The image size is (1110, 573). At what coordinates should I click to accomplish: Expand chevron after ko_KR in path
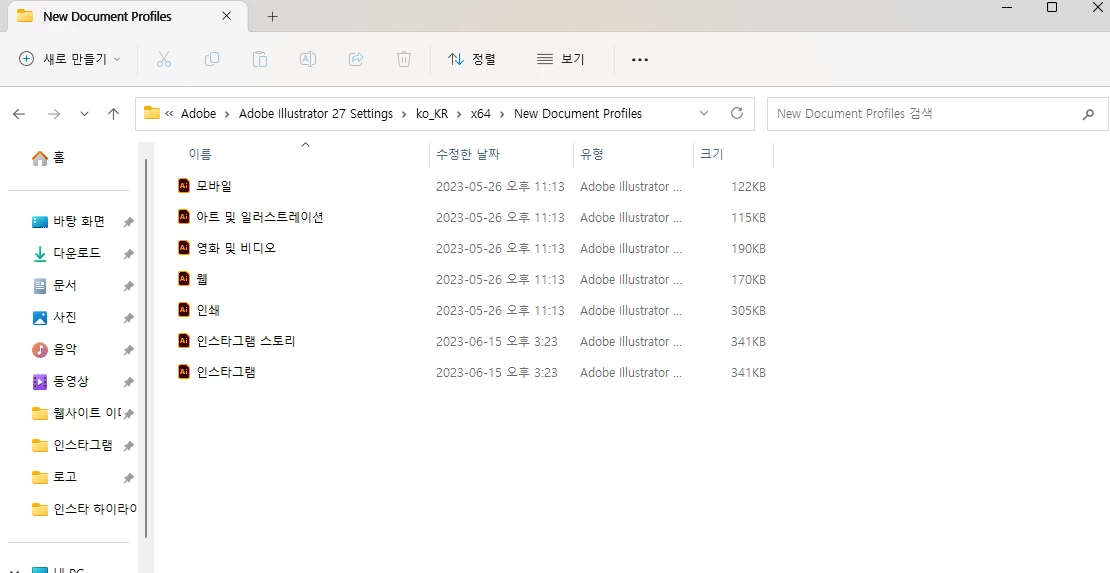[x=459, y=114]
